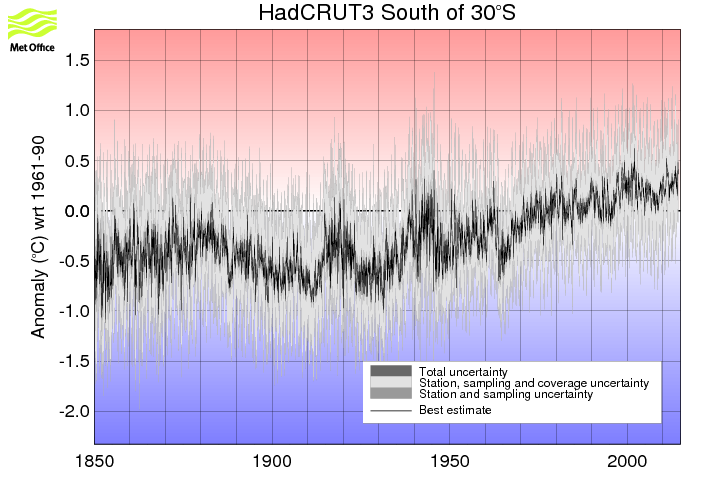Screen dimensions: 708x504
Task: Click the chart title "HadCRUT3 South of 30°S"
Action: coord(387,13)
